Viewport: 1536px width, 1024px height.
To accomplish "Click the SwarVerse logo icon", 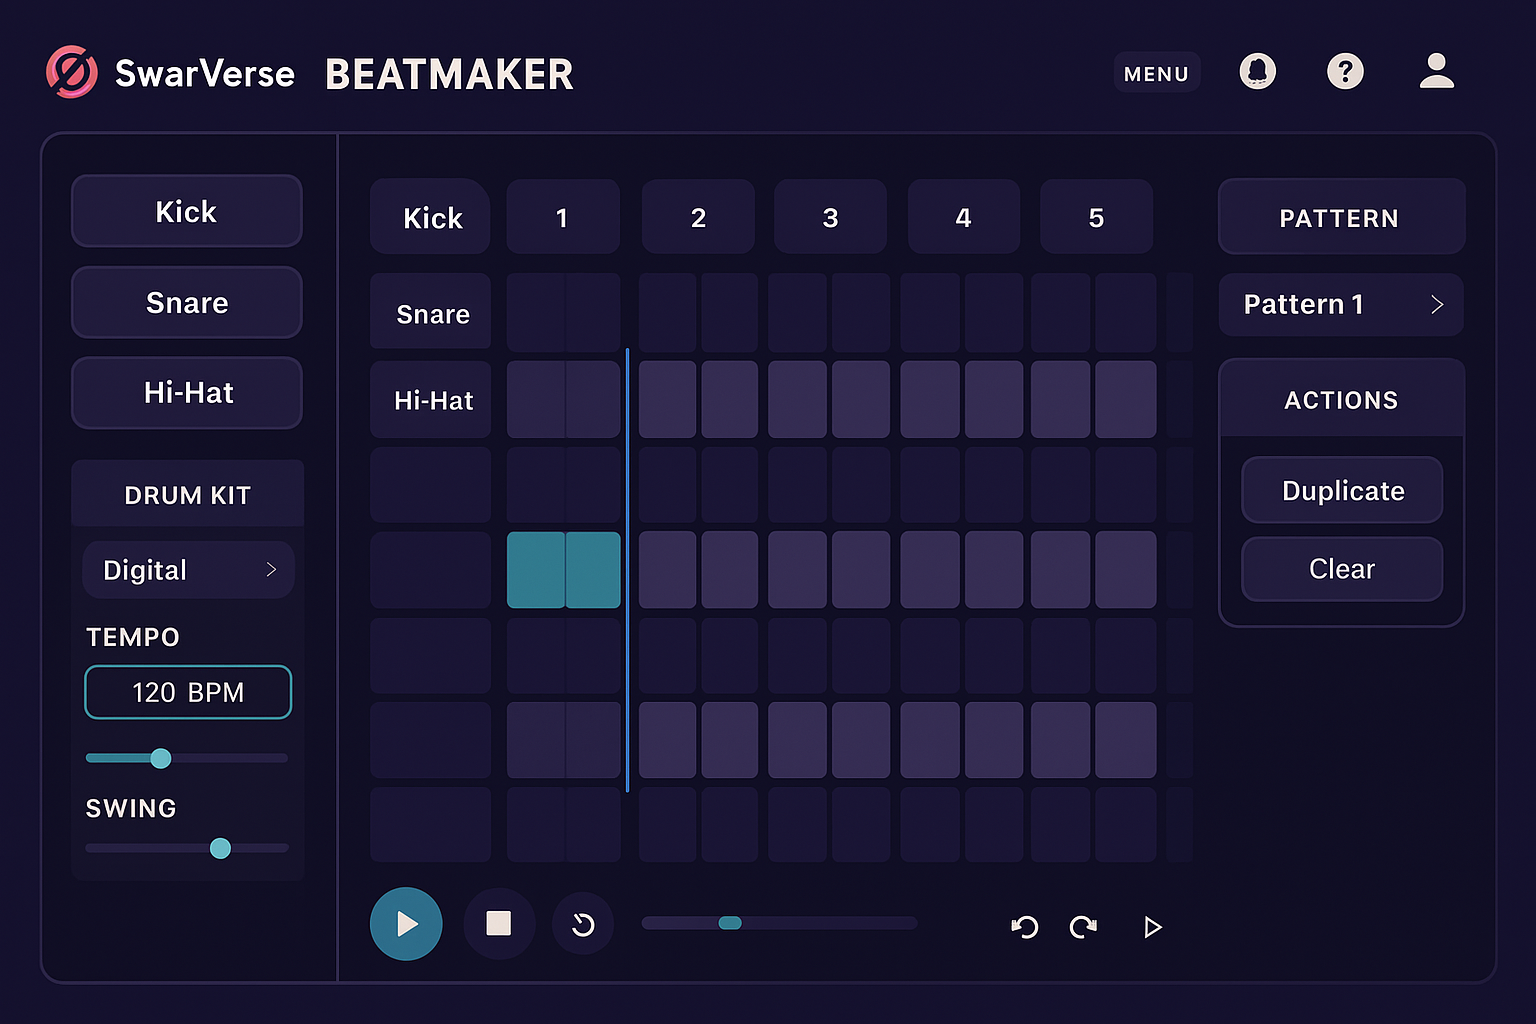I will coord(72,73).
